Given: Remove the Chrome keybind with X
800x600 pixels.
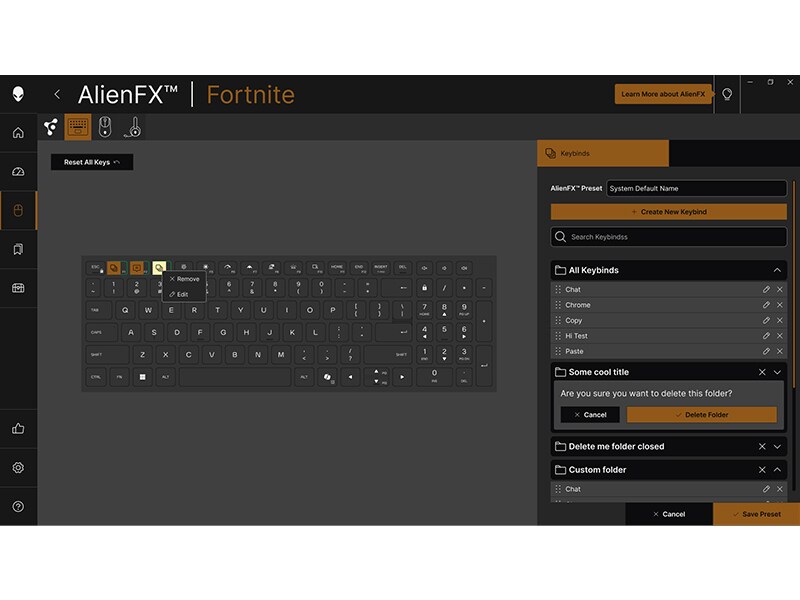Looking at the screenshot, I should [x=780, y=305].
